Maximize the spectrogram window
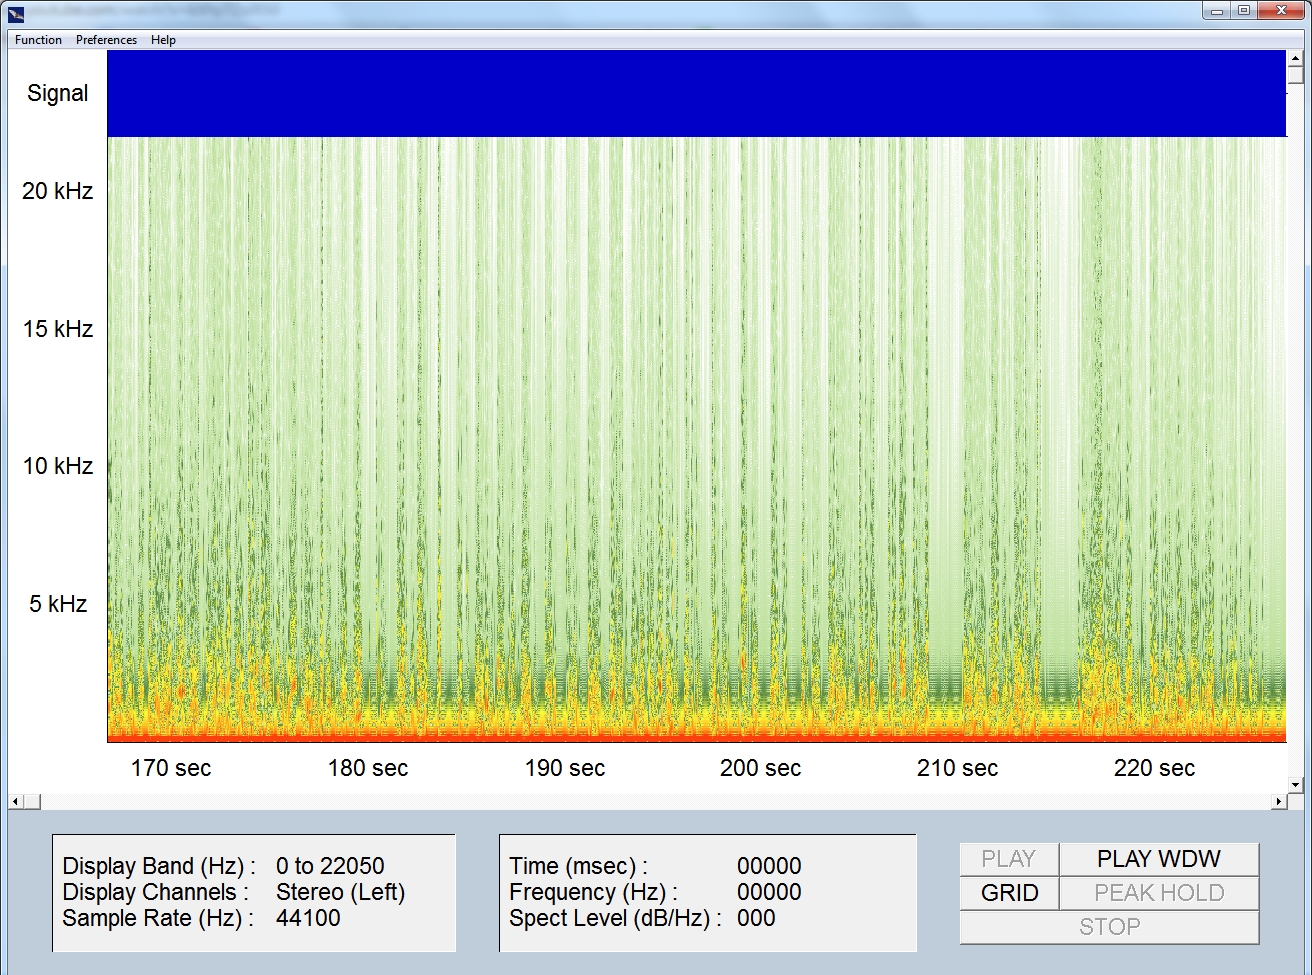 [1244, 11]
